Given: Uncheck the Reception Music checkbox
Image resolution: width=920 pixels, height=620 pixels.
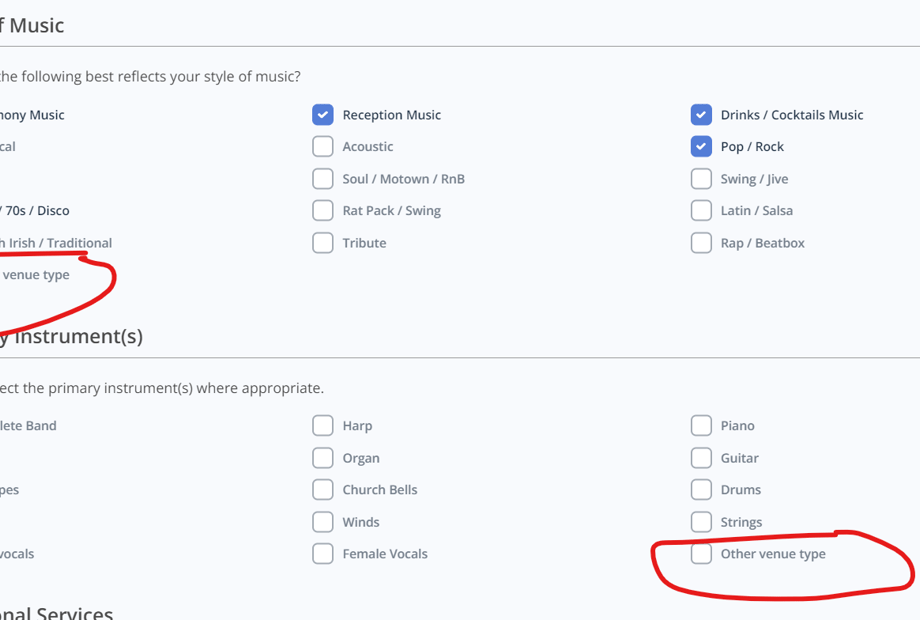Looking at the screenshot, I should coord(322,115).
